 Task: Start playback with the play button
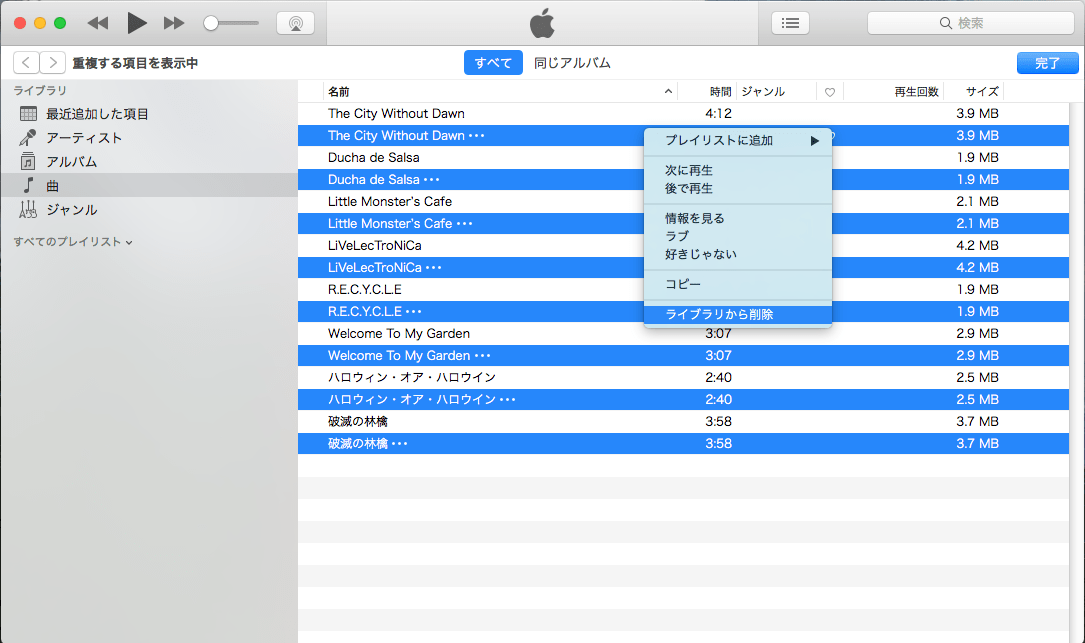tap(136, 23)
